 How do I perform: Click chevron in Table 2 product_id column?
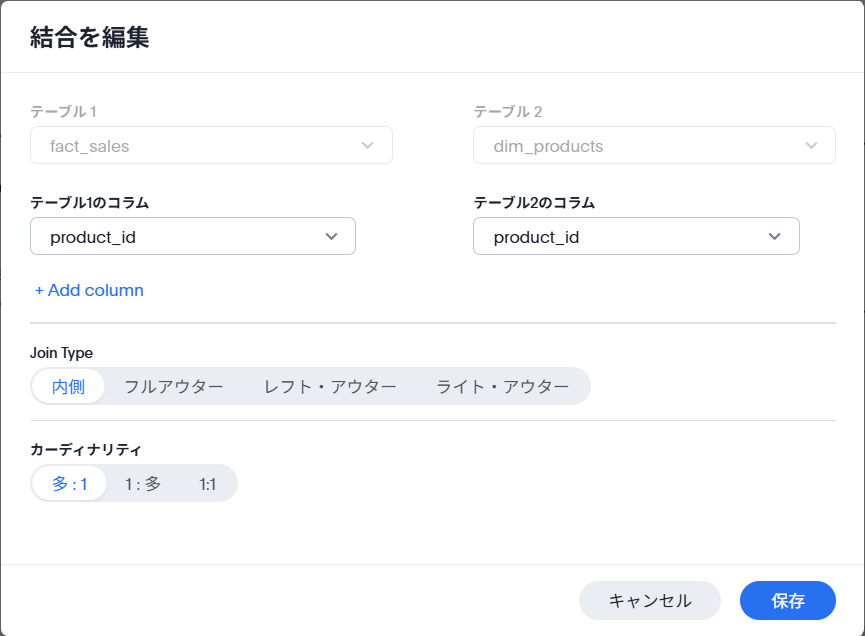[x=775, y=237]
